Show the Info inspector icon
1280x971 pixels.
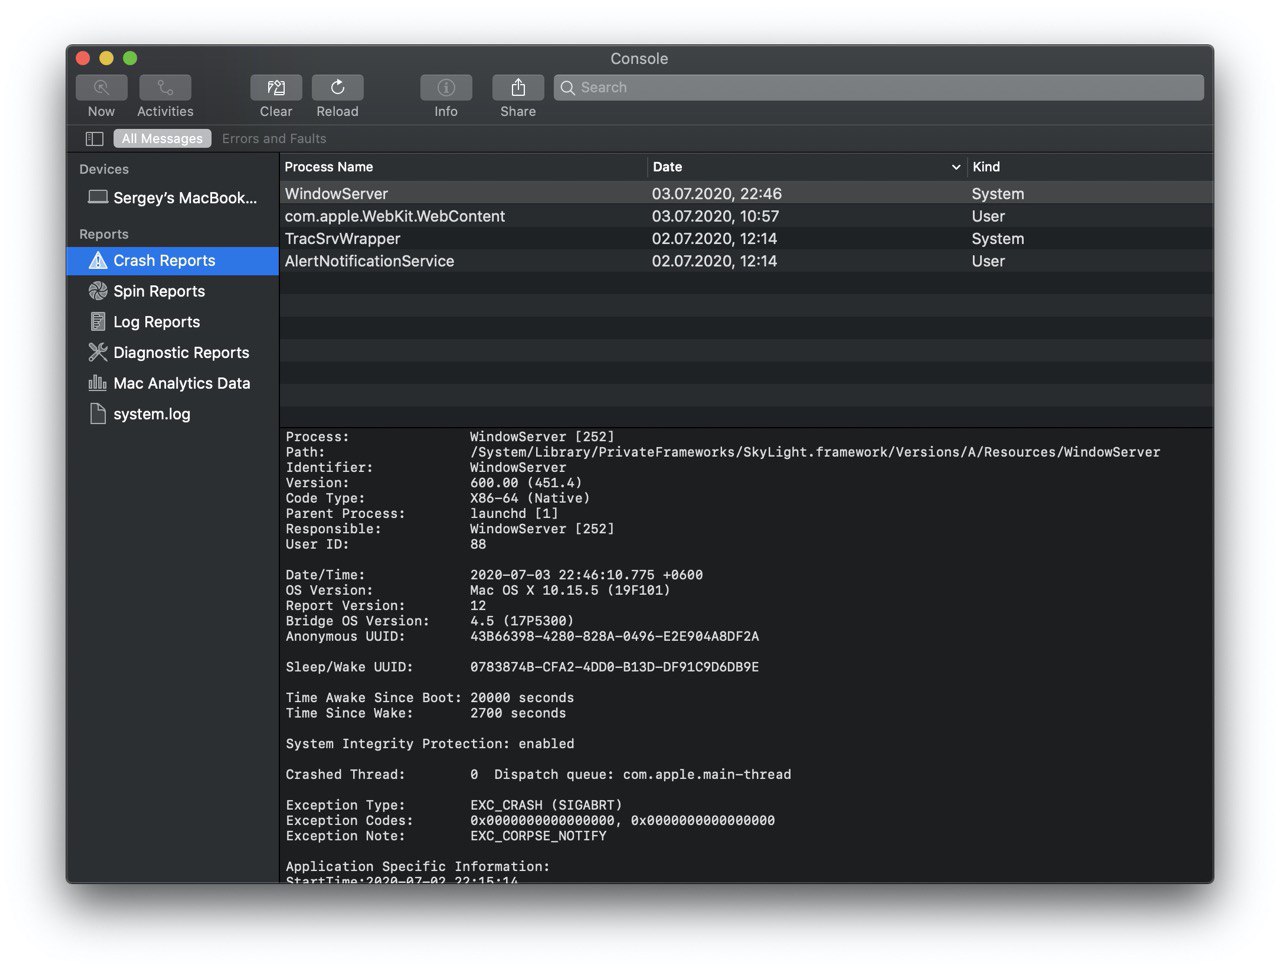point(446,88)
